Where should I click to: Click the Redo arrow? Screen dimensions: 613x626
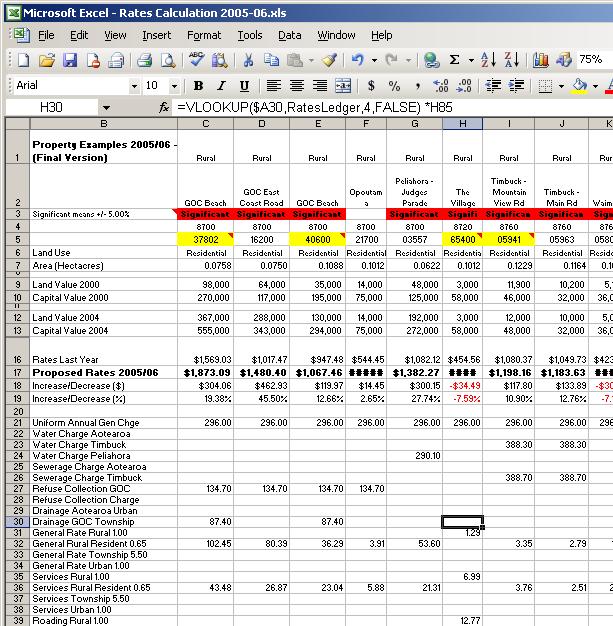tap(392, 60)
